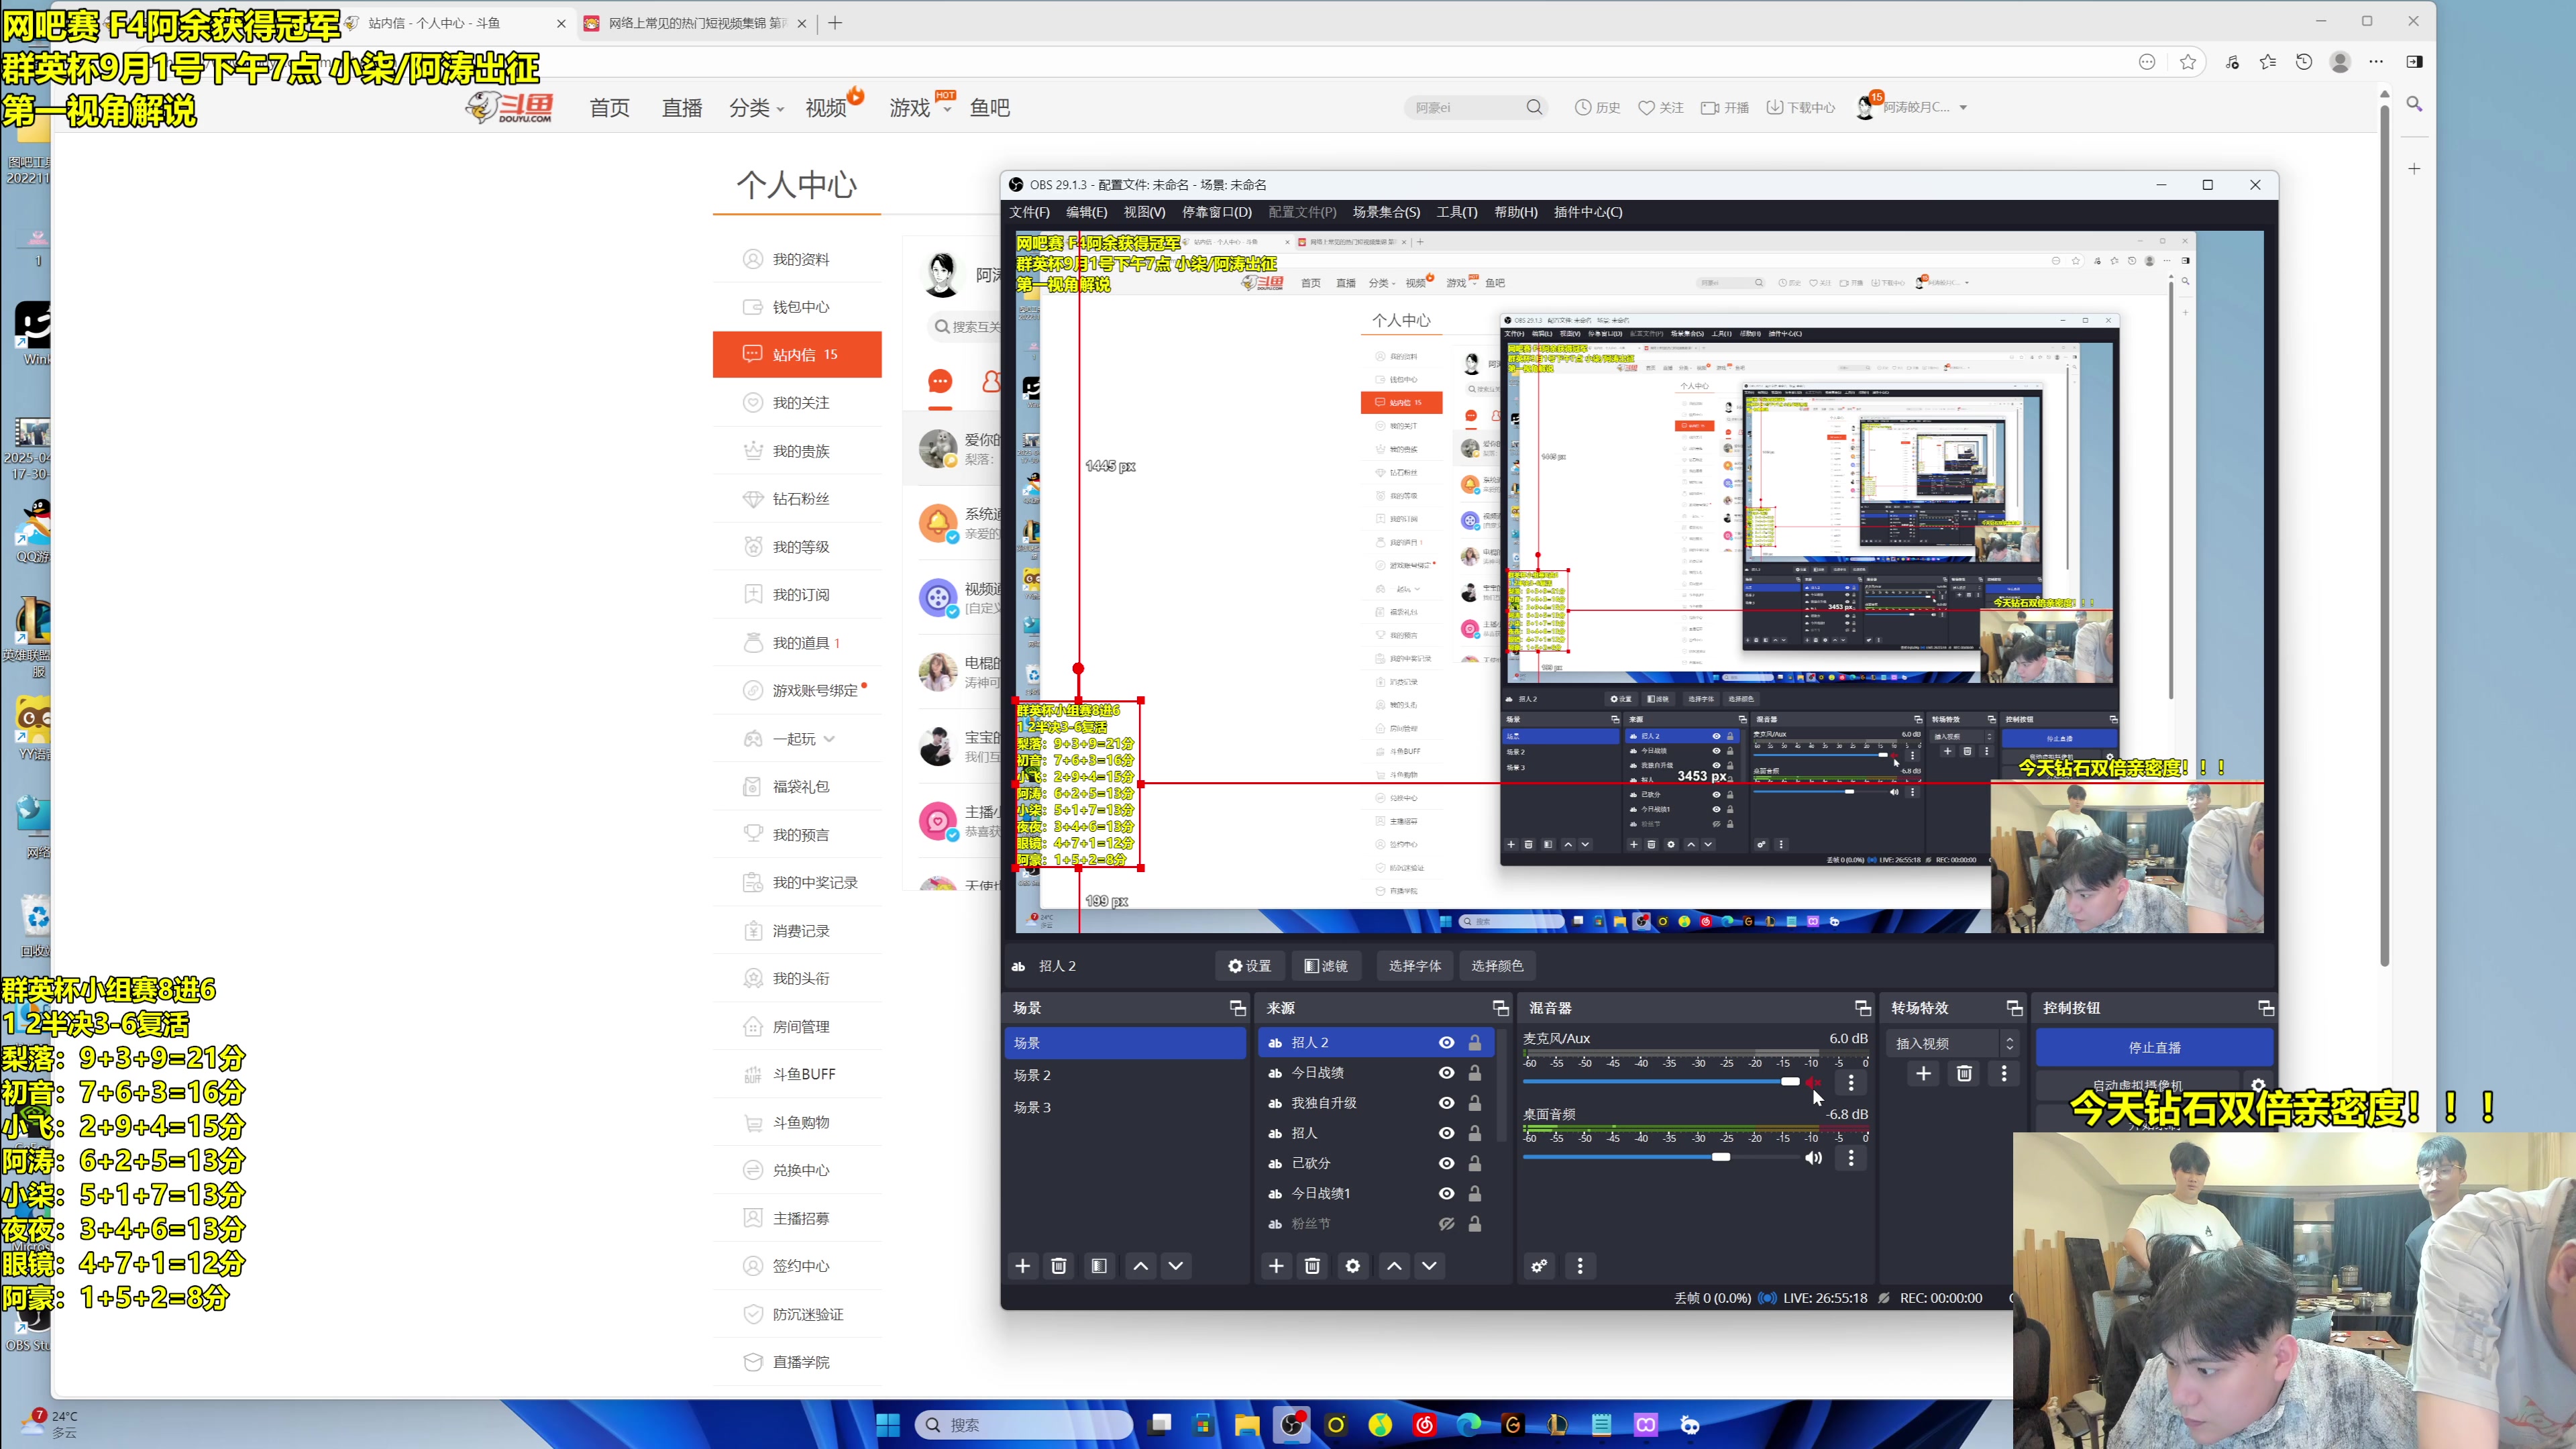This screenshot has height=1449, width=2576.
Task: Open the transition properties three-dot menu
Action: click(2004, 1073)
